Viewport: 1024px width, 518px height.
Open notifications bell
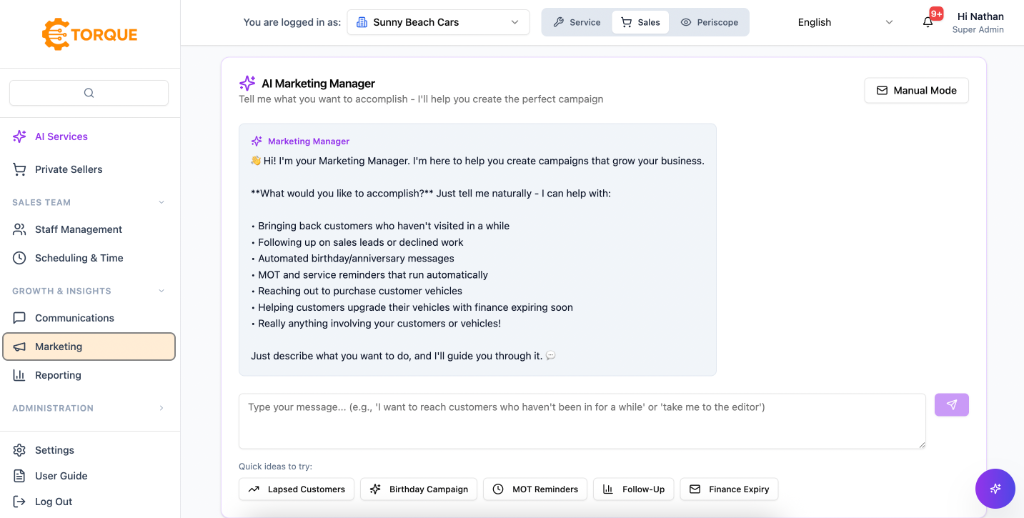pos(928,22)
